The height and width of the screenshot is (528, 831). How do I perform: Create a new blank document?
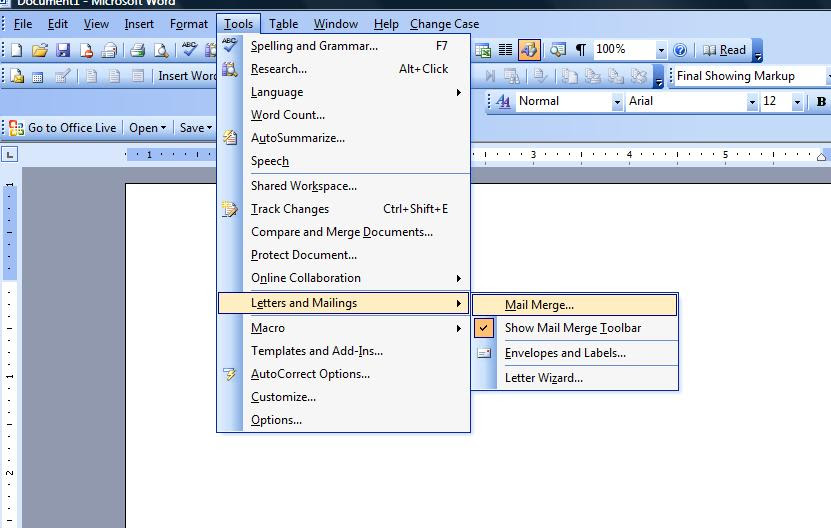[x=16, y=50]
